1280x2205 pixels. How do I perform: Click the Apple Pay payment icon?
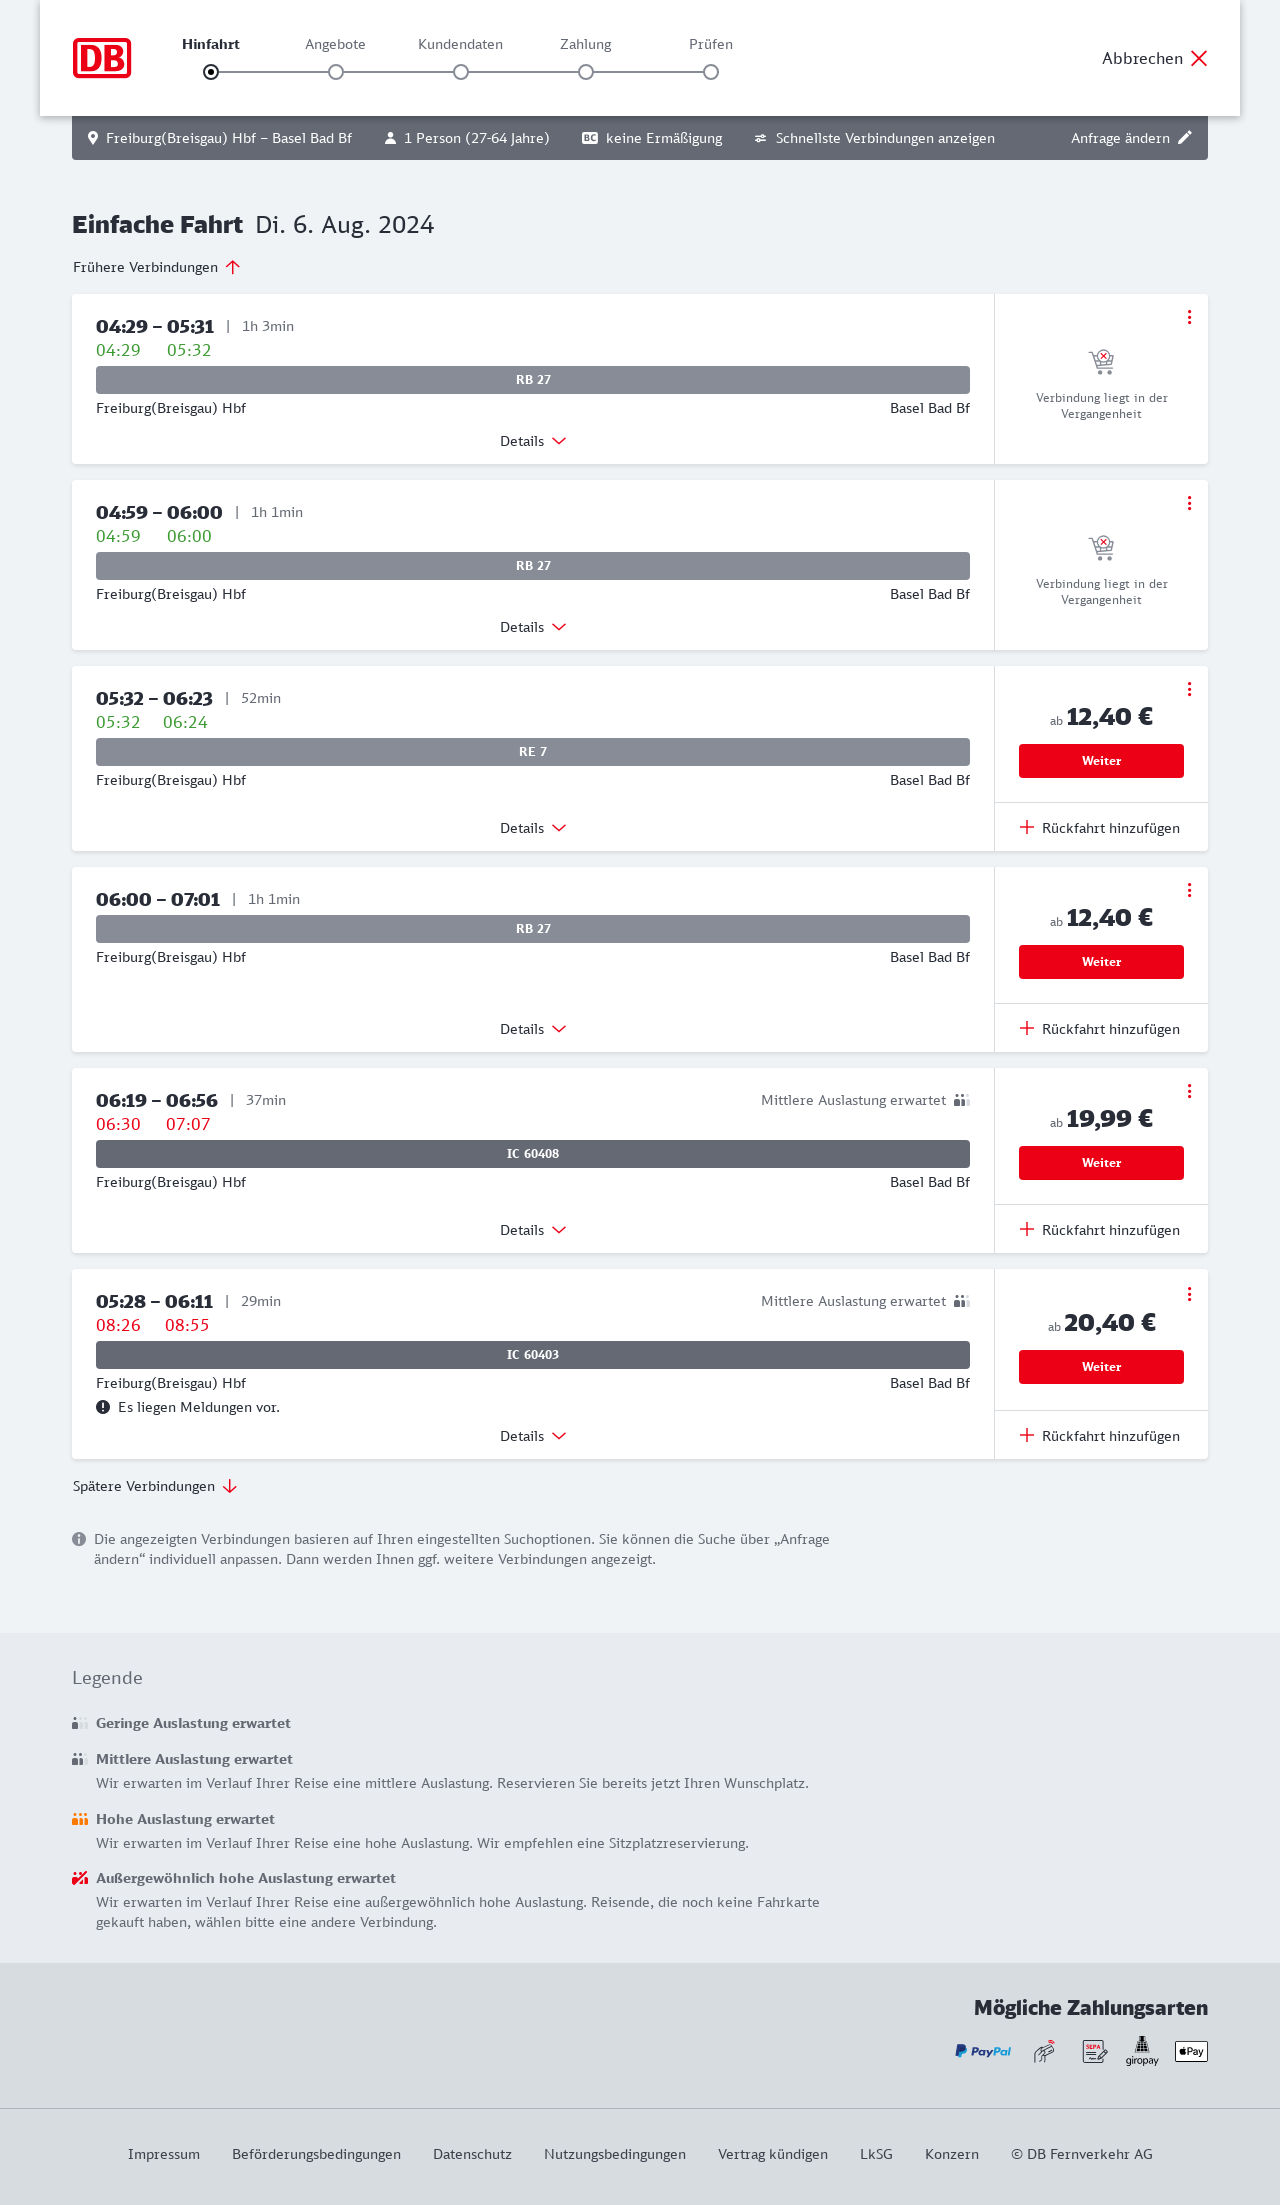[x=1191, y=2051]
